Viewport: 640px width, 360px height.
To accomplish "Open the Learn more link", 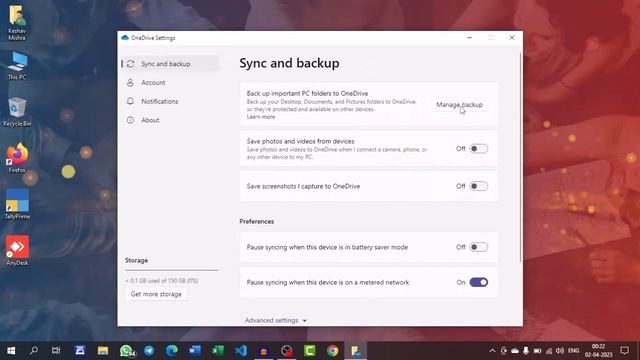I will click(261, 117).
